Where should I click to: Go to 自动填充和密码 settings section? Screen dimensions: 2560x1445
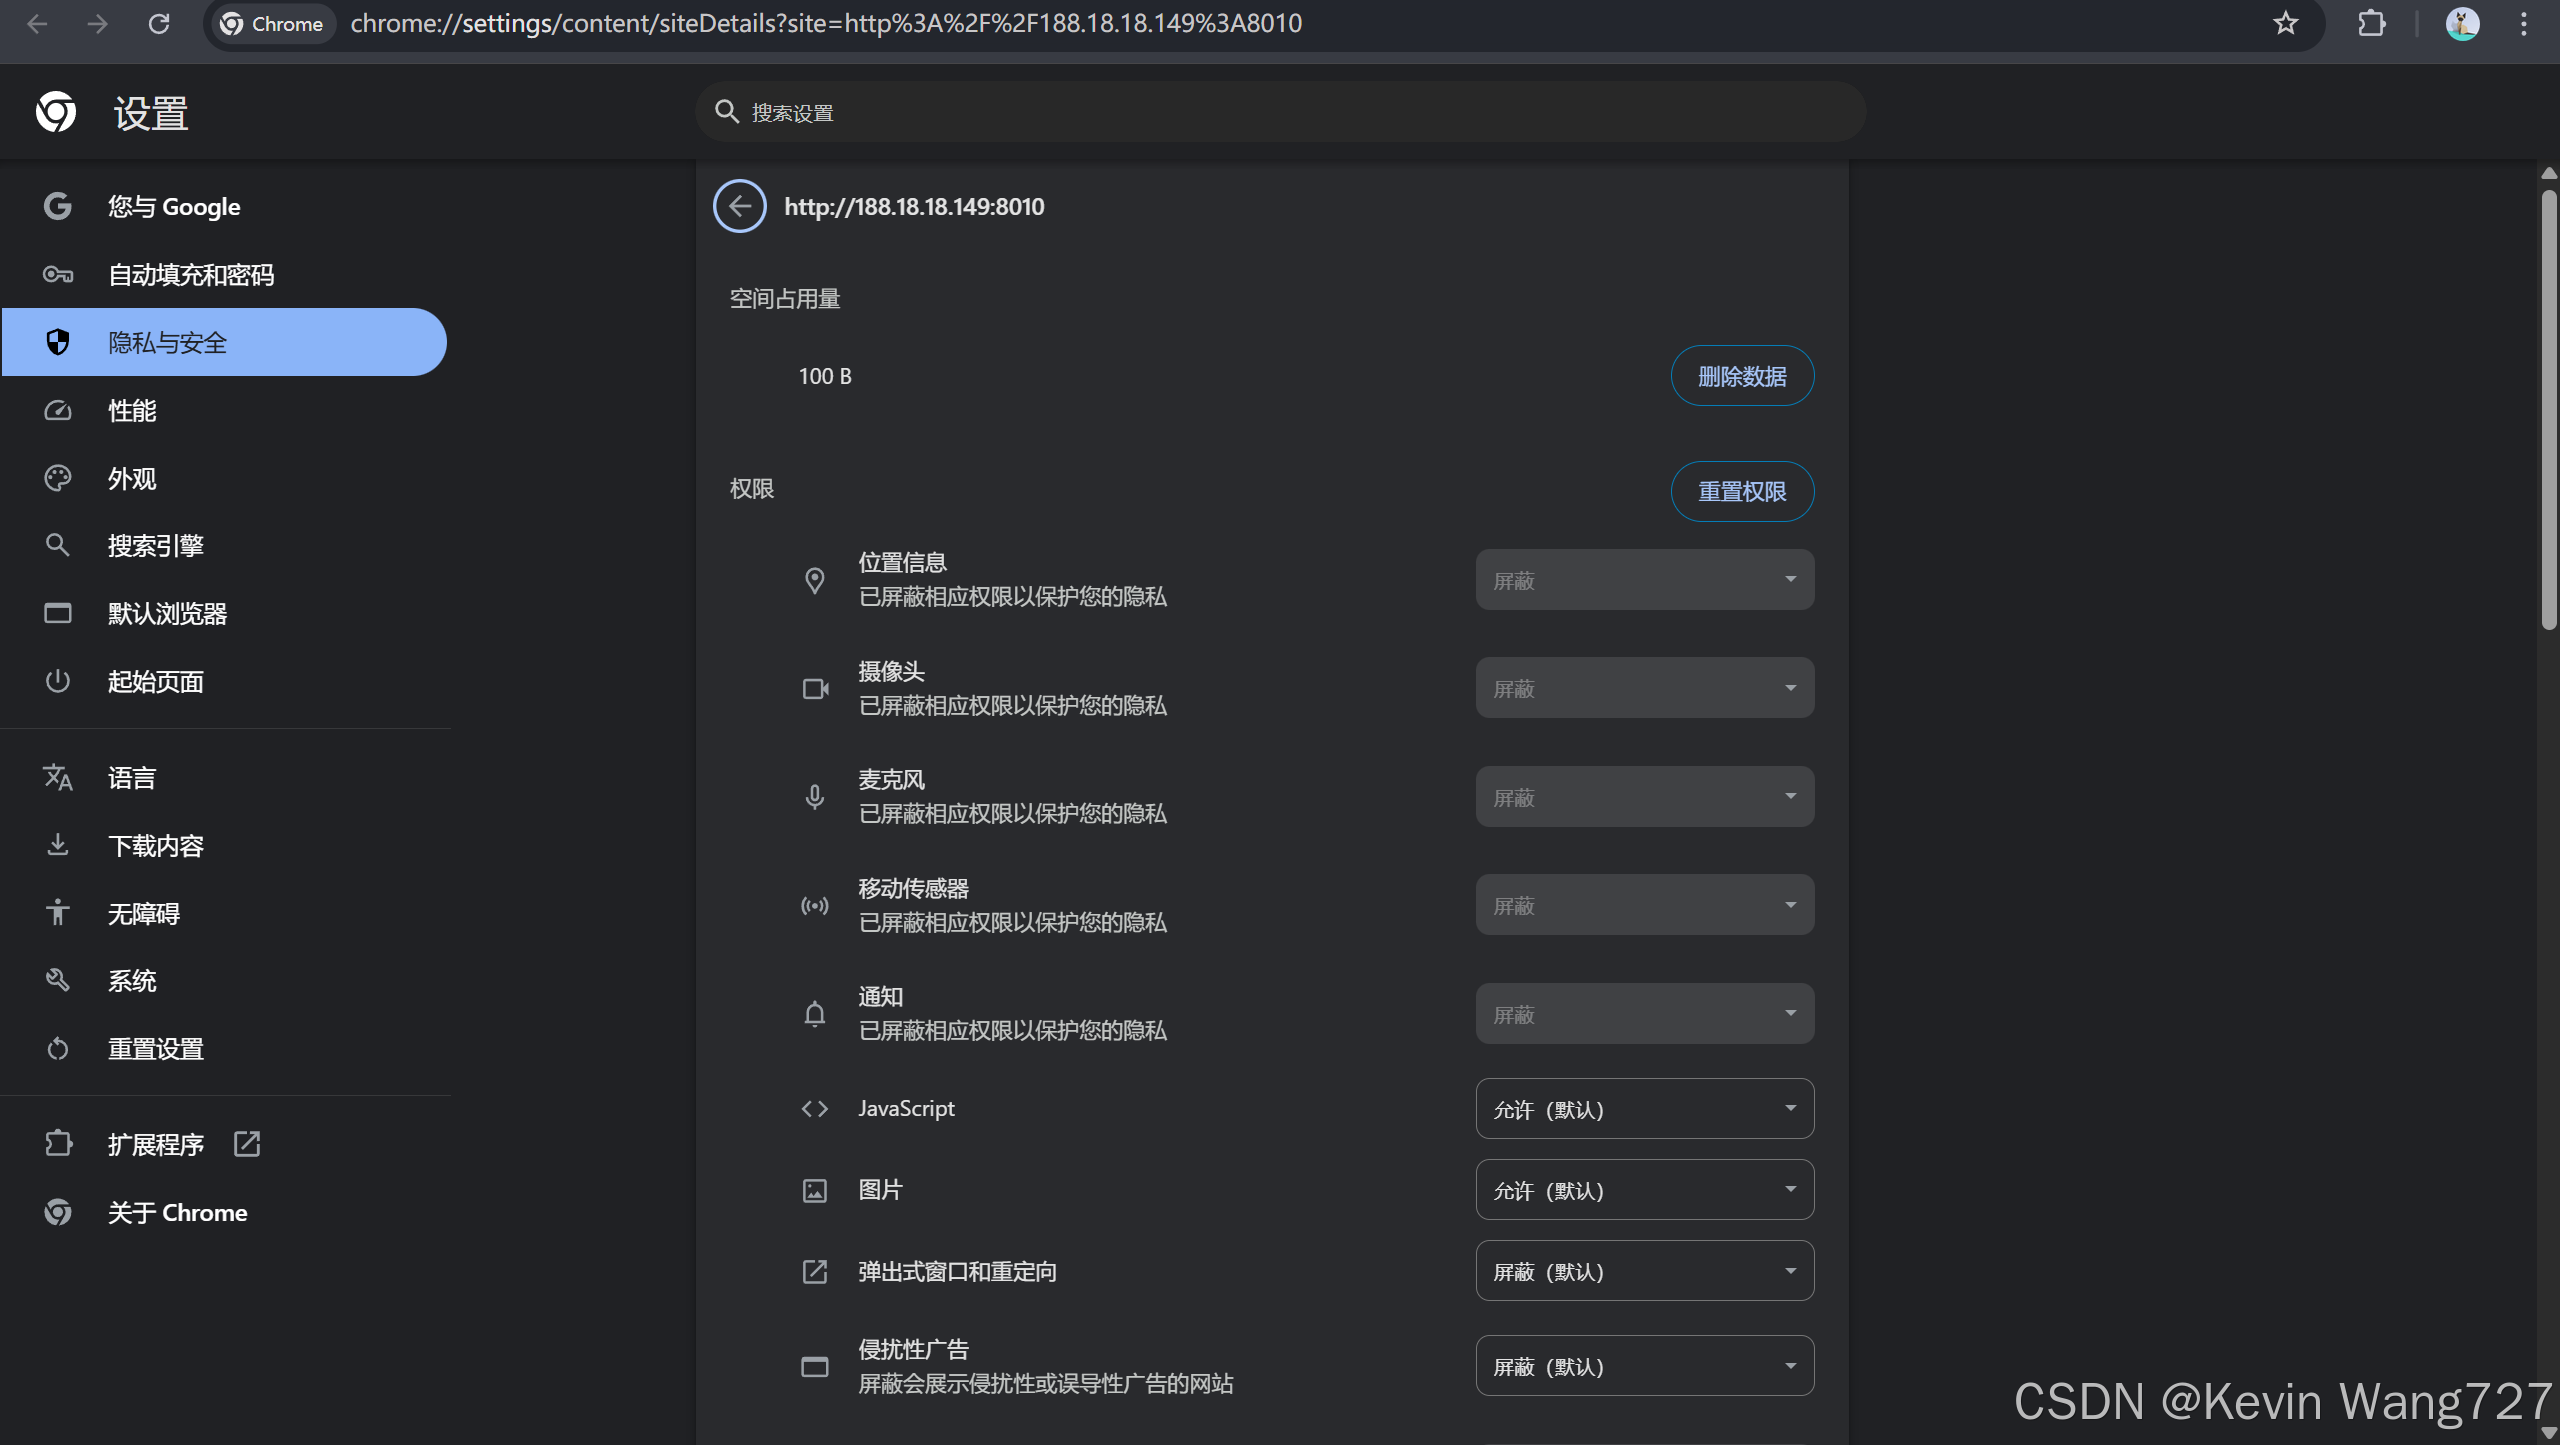tap(190, 275)
